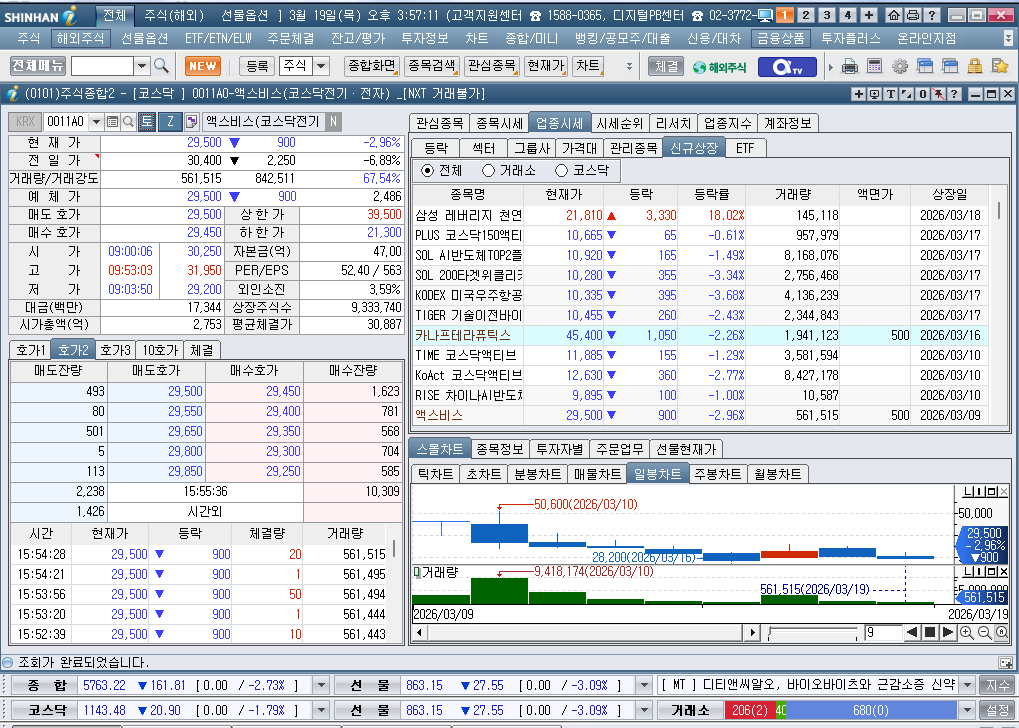This screenshot has width=1019, height=728.
Task: Click the 체결 toolbar button
Action: [x=666, y=66]
